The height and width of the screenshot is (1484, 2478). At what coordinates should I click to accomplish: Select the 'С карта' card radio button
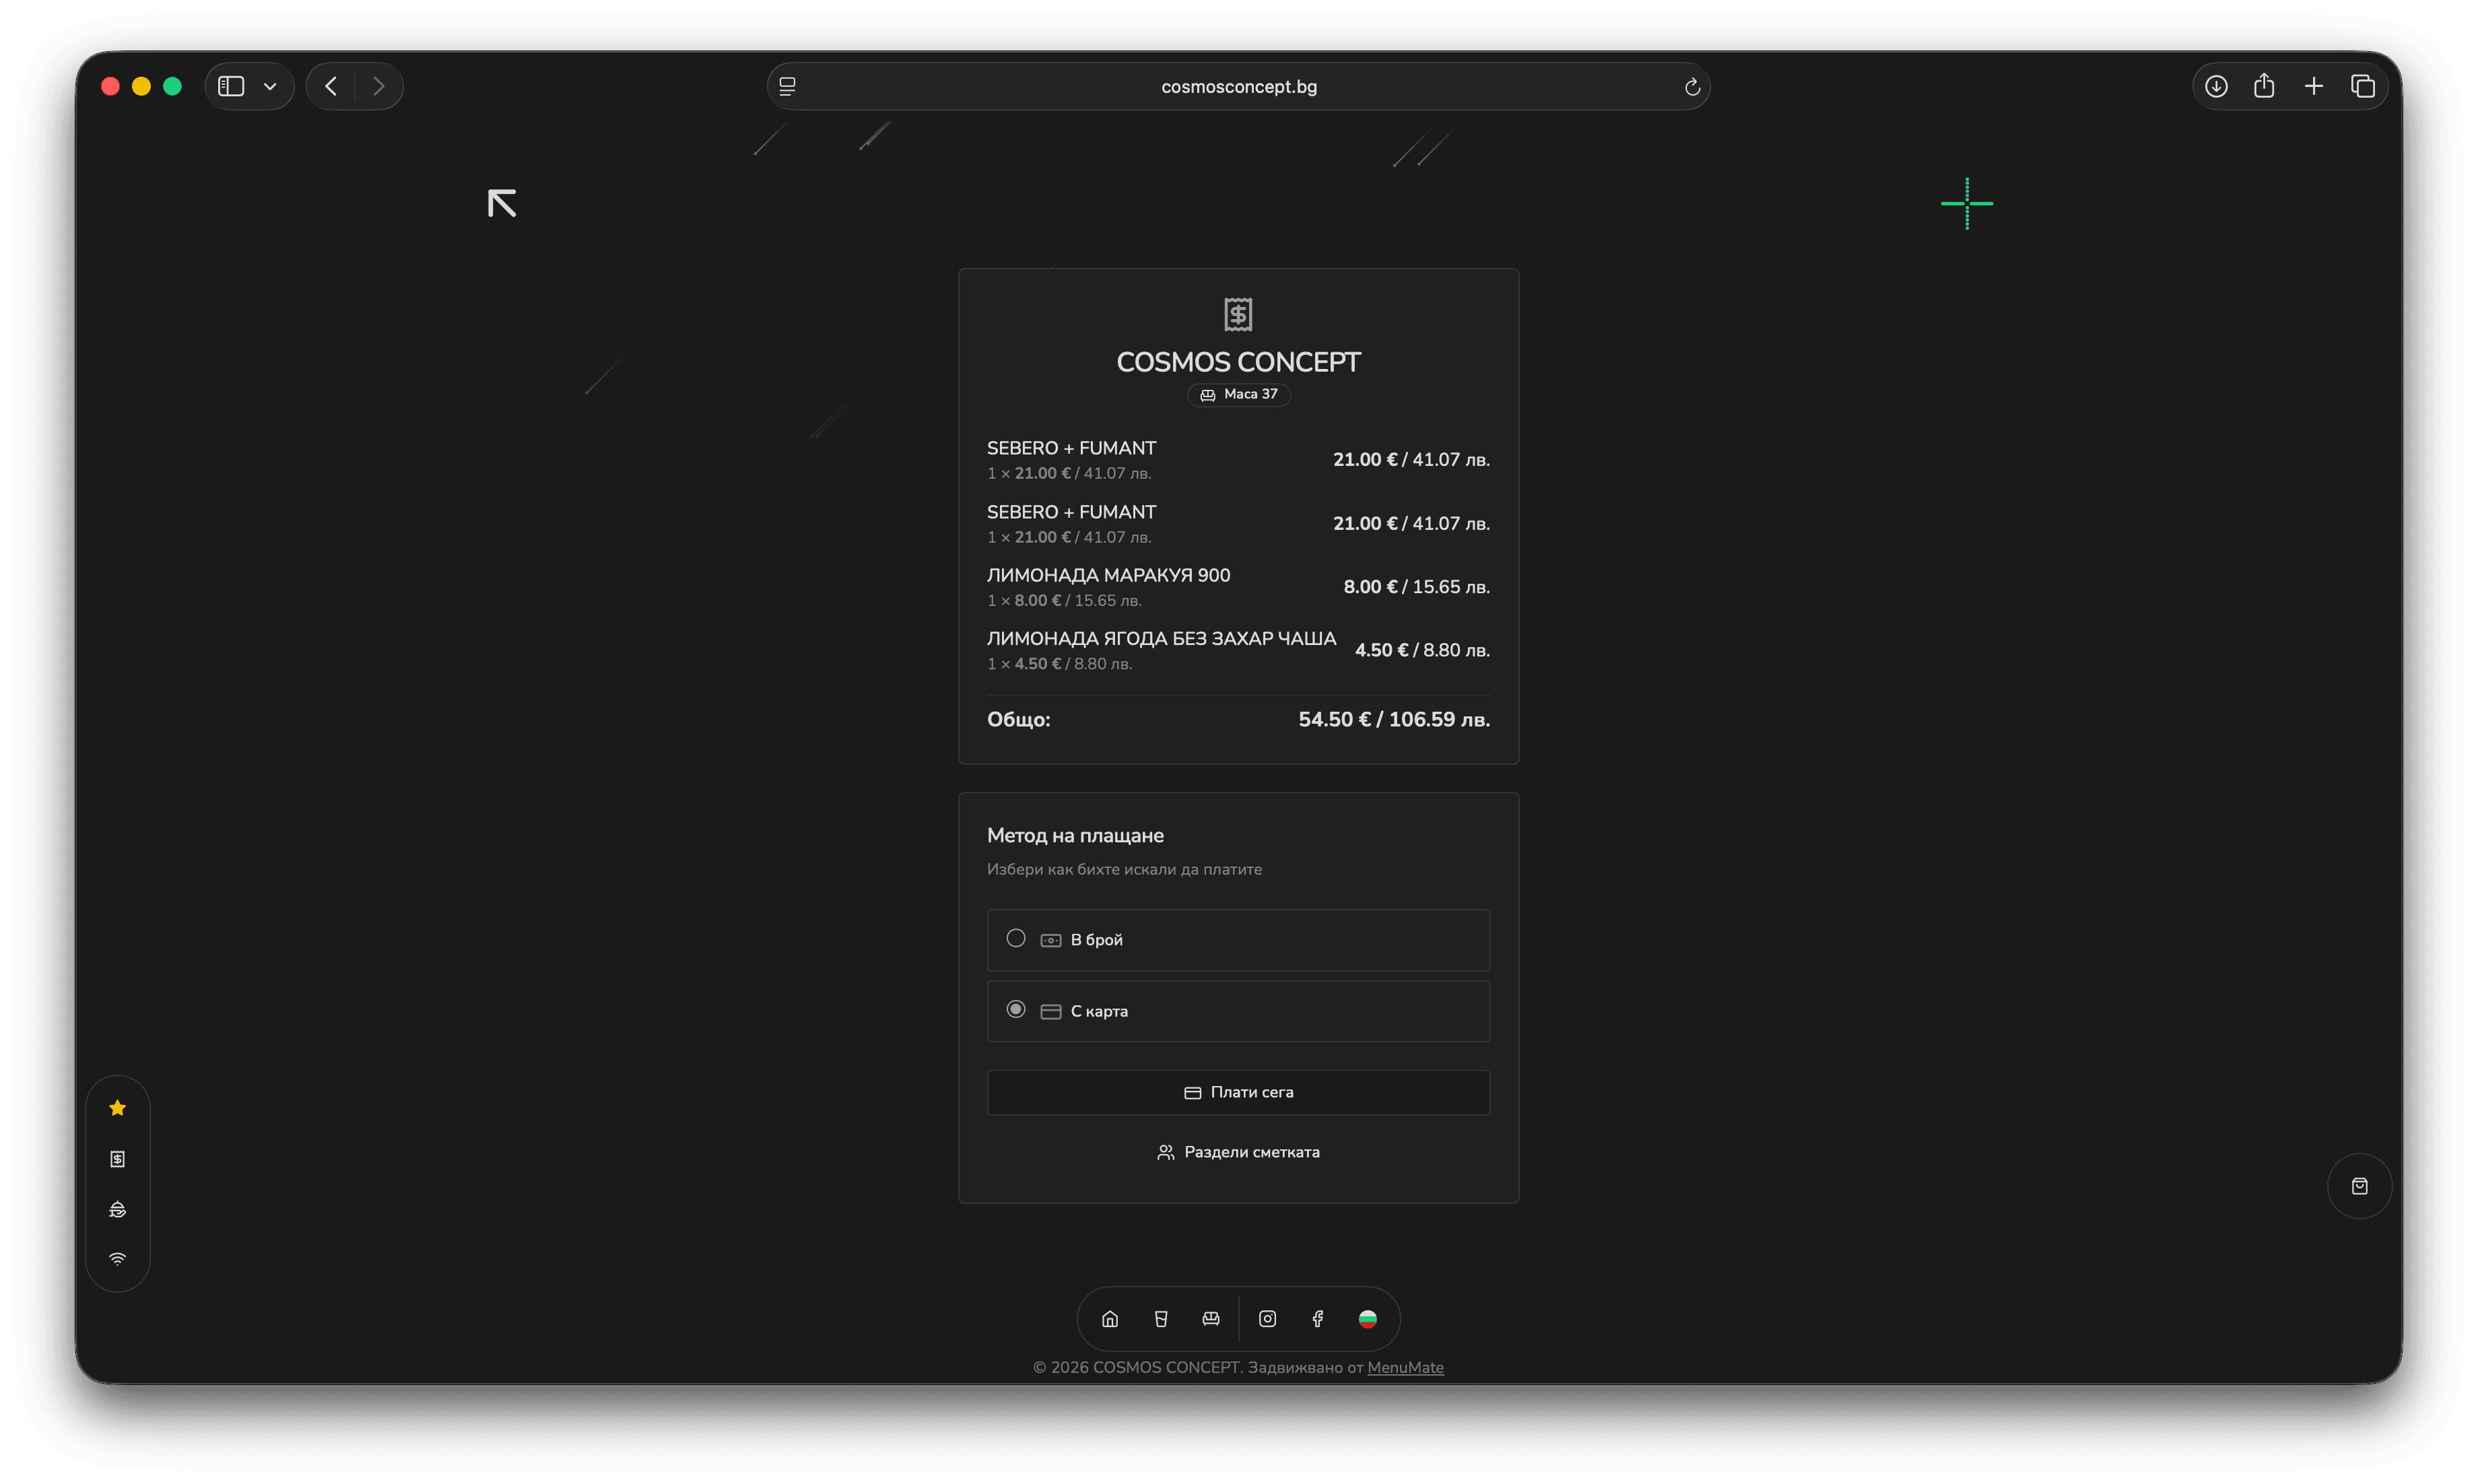1016,1009
